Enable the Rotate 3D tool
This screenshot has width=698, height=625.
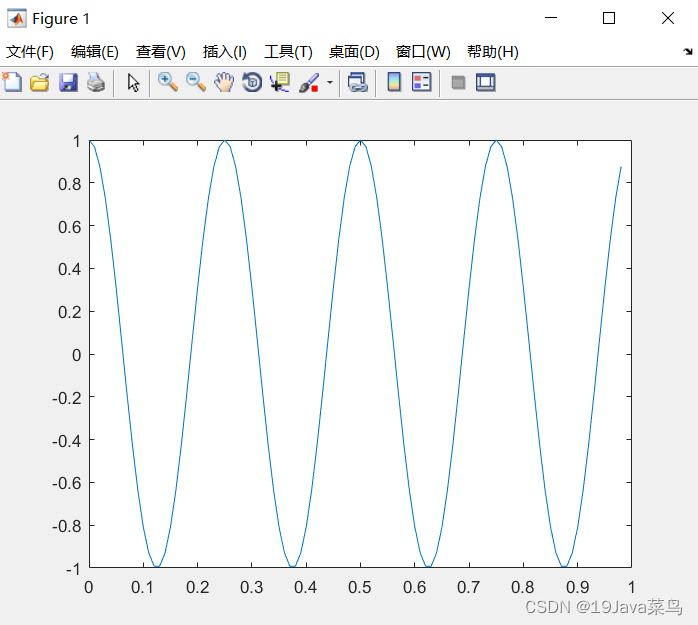(x=252, y=82)
